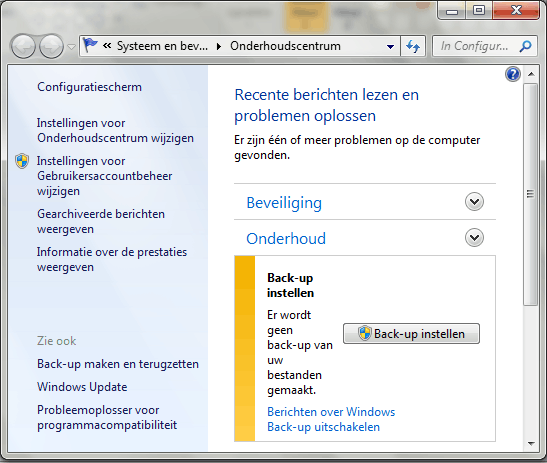Open Configuratiescherm home link
The width and height of the screenshot is (547, 463).
tap(89, 87)
